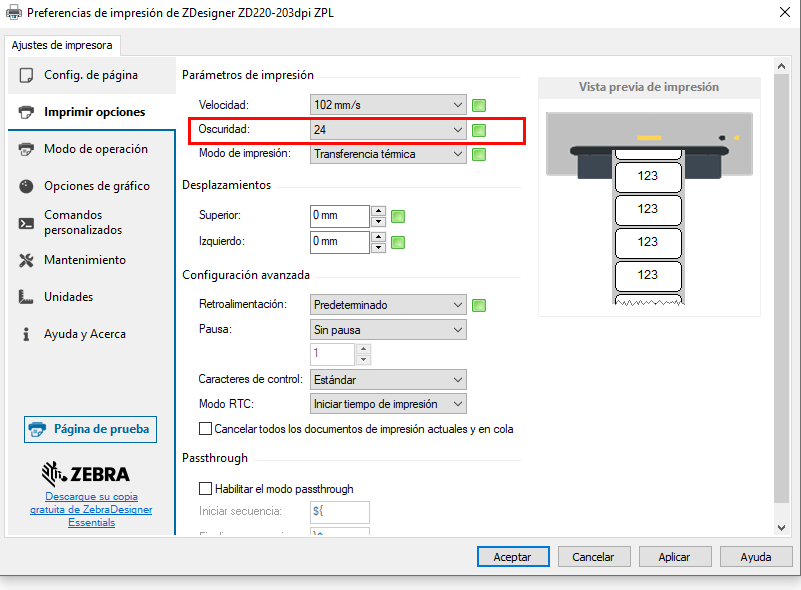Click the Ayuda y Acerca info icon

coord(27,334)
